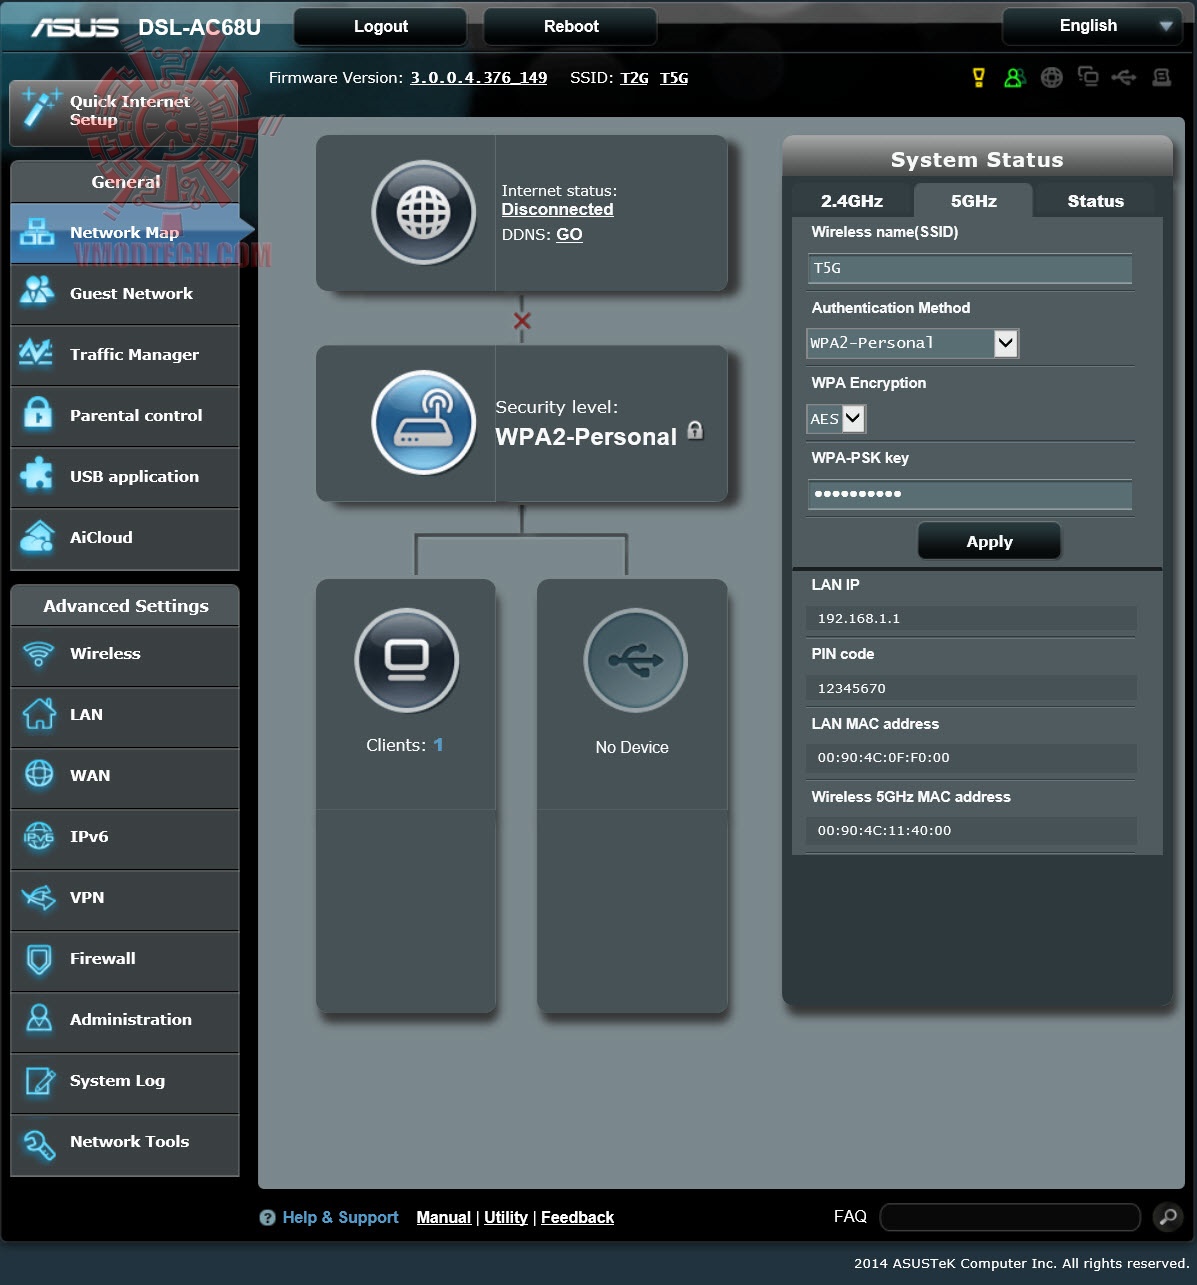Click the Disconnected internet status link
Viewport: 1197px width, 1285px height.
pos(557,209)
